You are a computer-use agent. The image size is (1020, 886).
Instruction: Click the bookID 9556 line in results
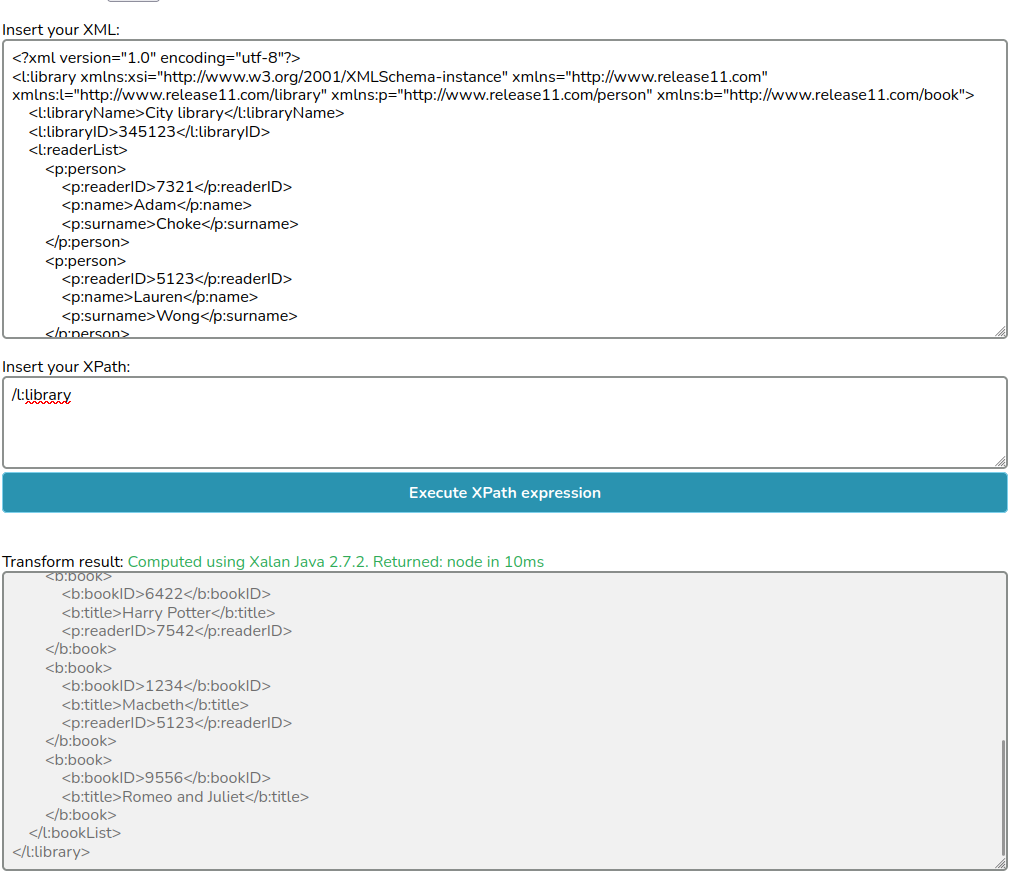click(166, 778)
